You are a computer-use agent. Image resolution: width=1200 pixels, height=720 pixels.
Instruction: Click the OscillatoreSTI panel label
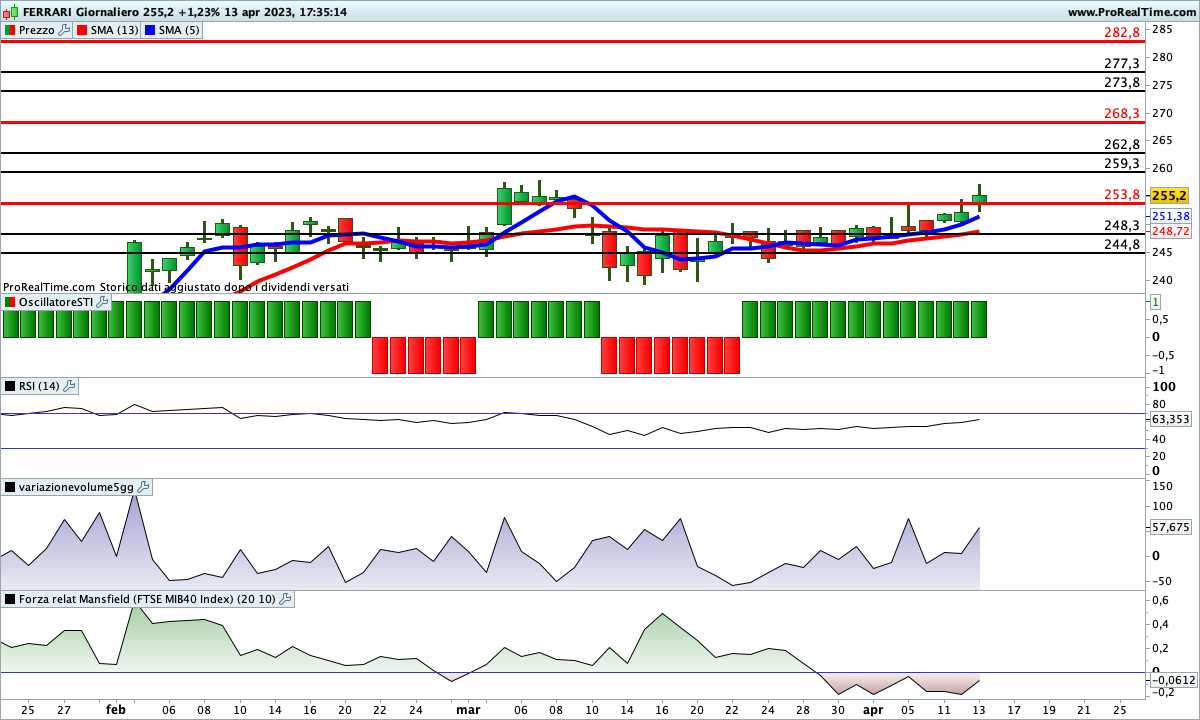click(56, 301)
